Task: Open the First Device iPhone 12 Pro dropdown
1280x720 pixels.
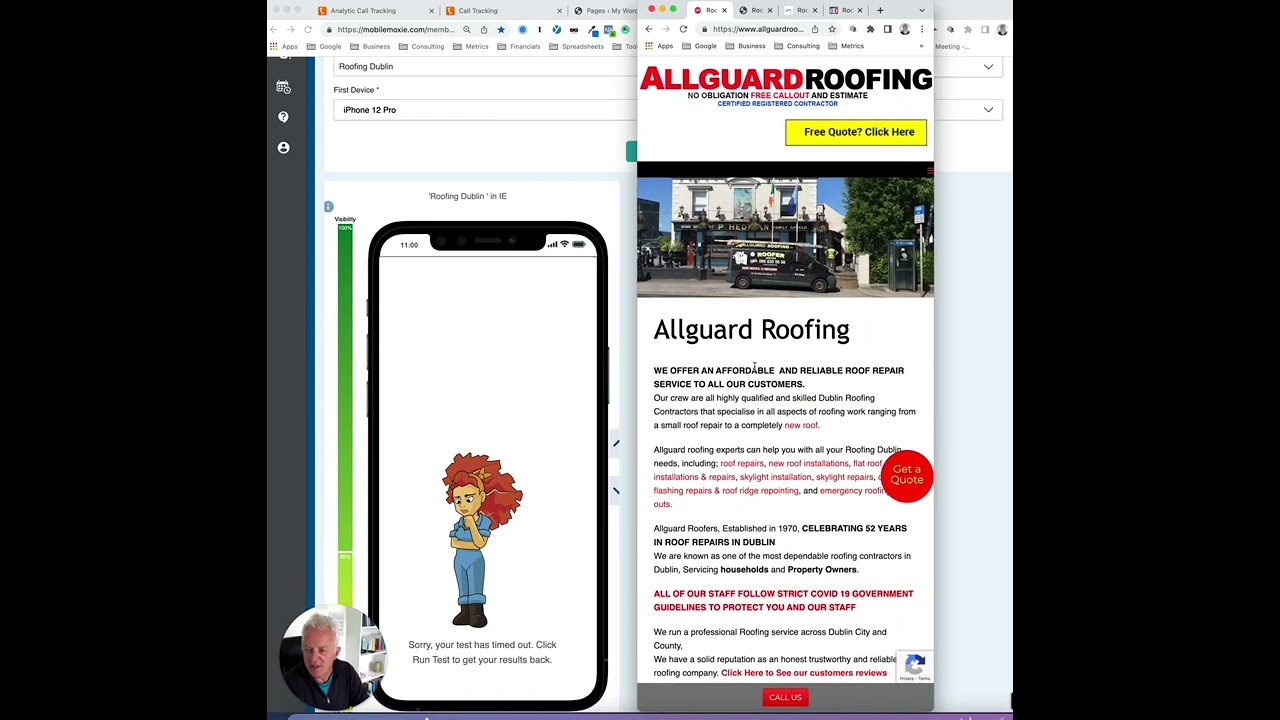Action: coord(668,110)
